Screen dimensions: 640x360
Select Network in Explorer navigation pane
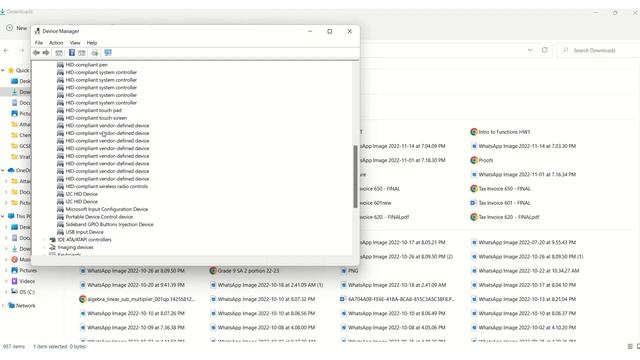point(26,305)
